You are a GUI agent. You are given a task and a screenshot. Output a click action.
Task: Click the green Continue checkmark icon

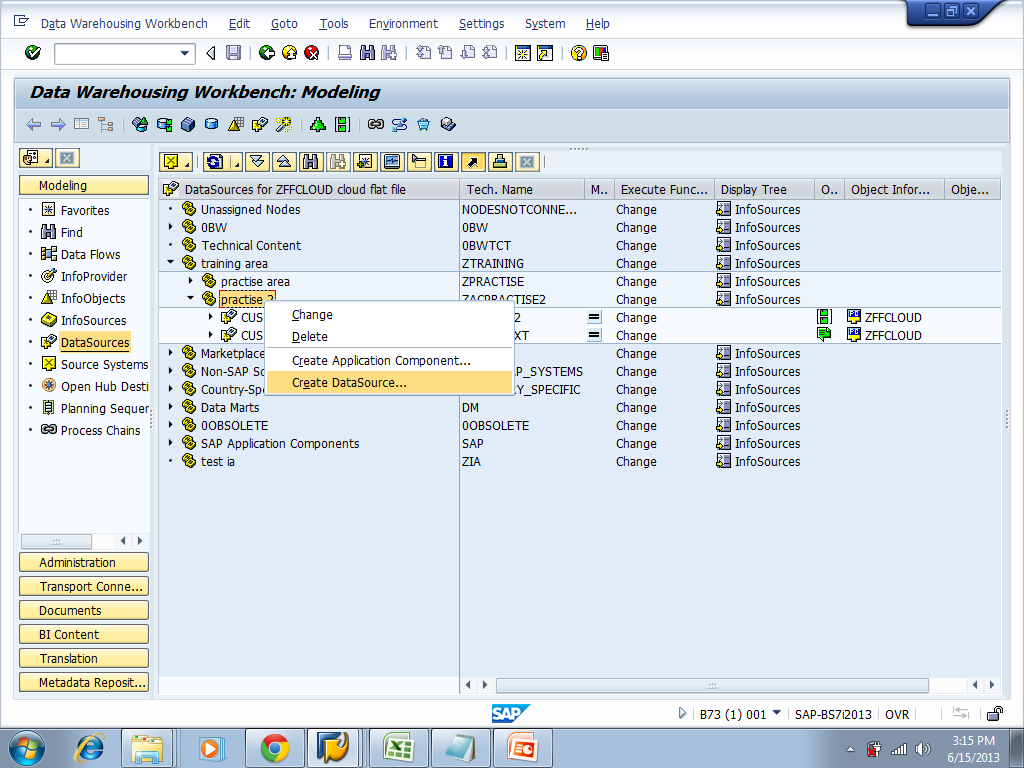point(31,53)
